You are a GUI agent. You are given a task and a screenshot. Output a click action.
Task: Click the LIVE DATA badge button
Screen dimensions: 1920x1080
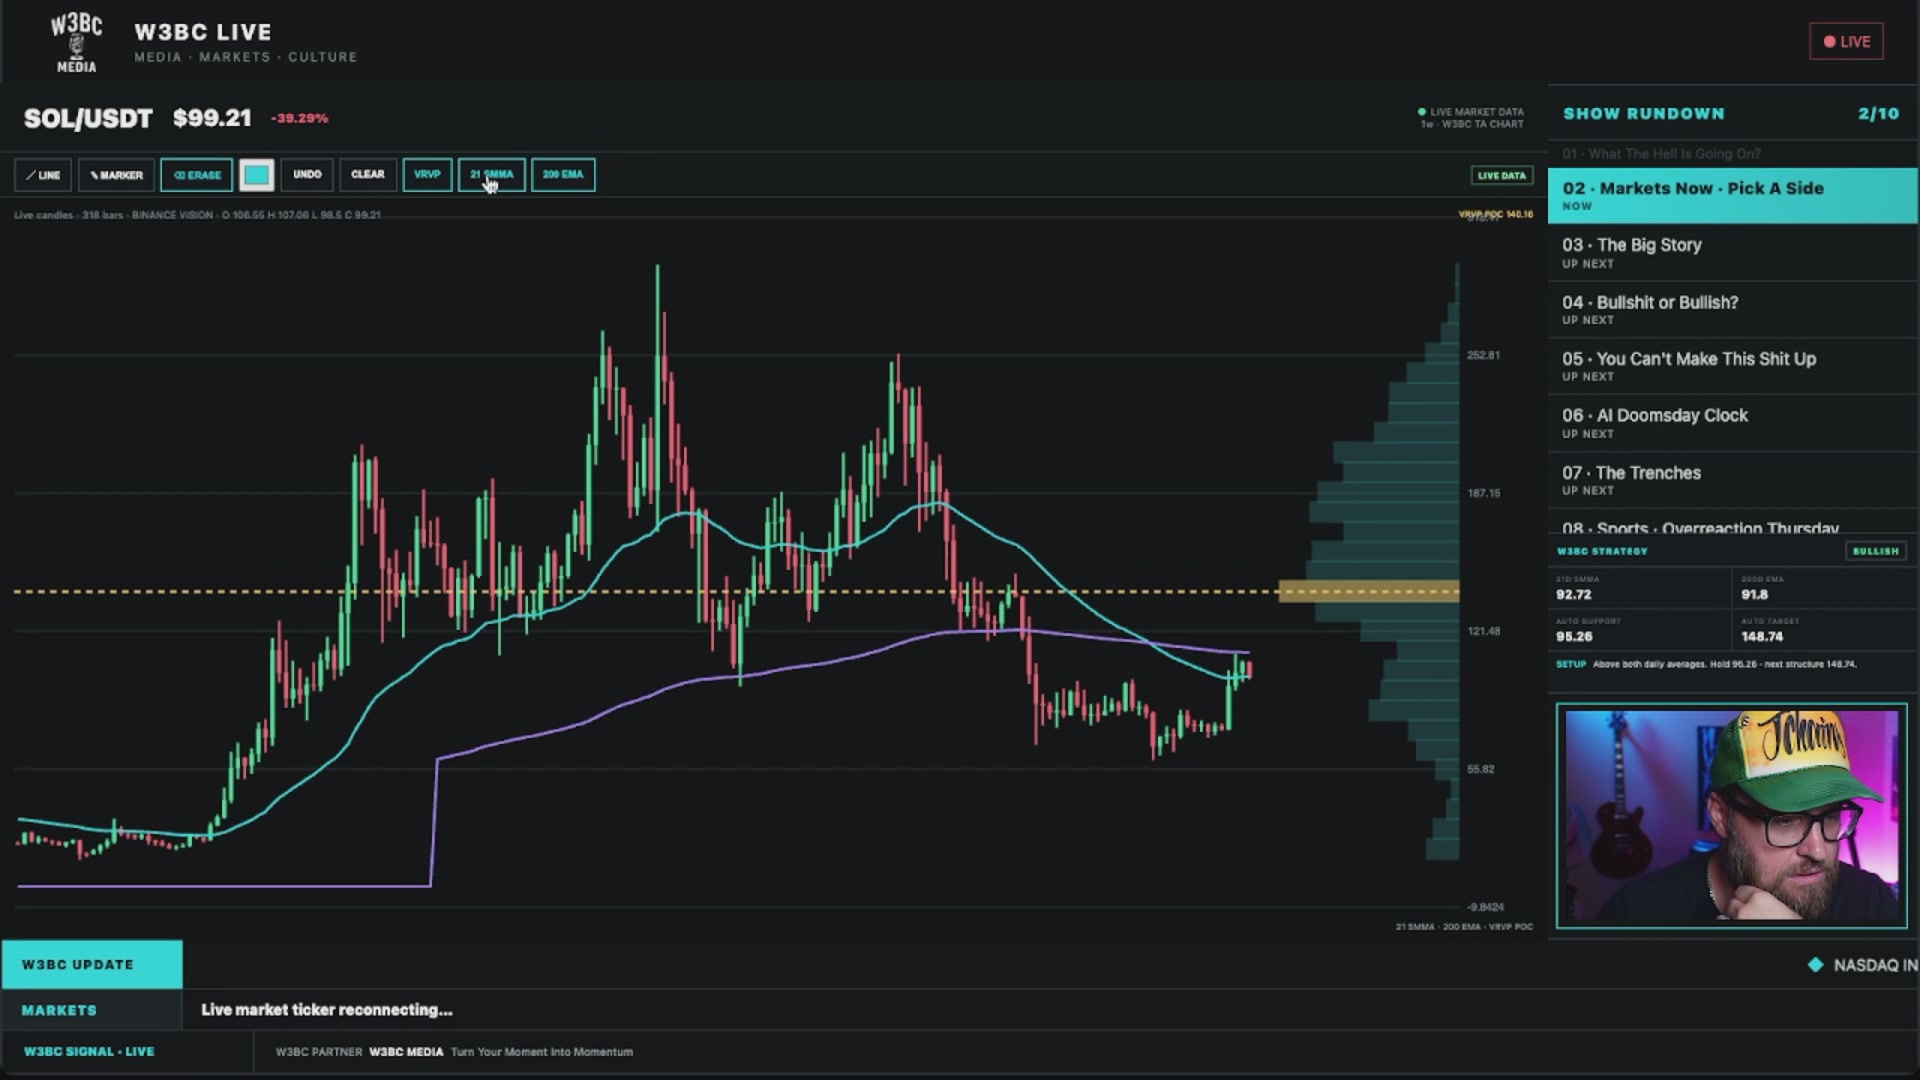click(1502, 175)
